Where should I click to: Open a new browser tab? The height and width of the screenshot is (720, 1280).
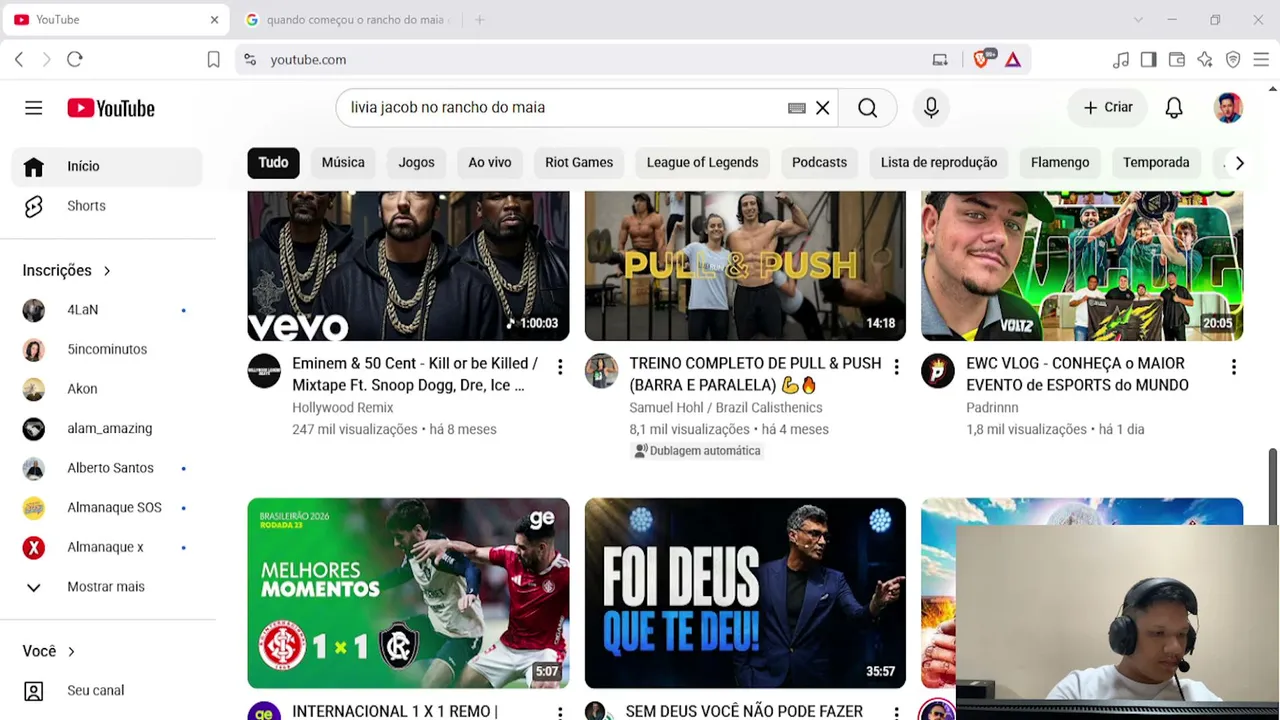click(x=480, y=20)
